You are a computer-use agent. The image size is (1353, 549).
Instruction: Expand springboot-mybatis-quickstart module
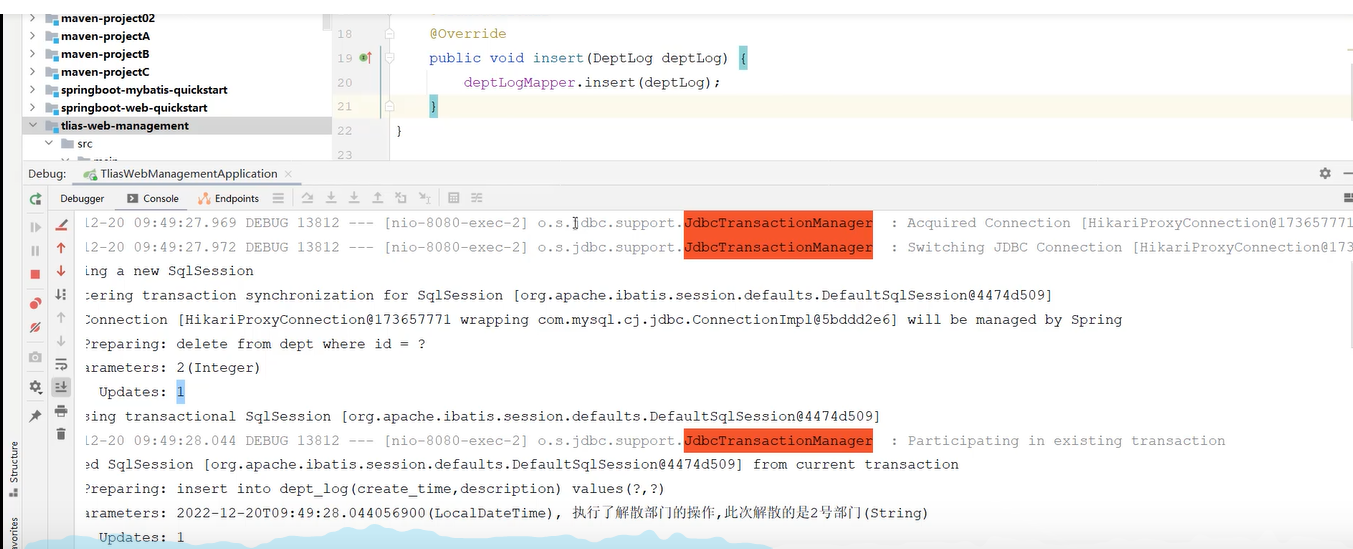tap(33, 90)
